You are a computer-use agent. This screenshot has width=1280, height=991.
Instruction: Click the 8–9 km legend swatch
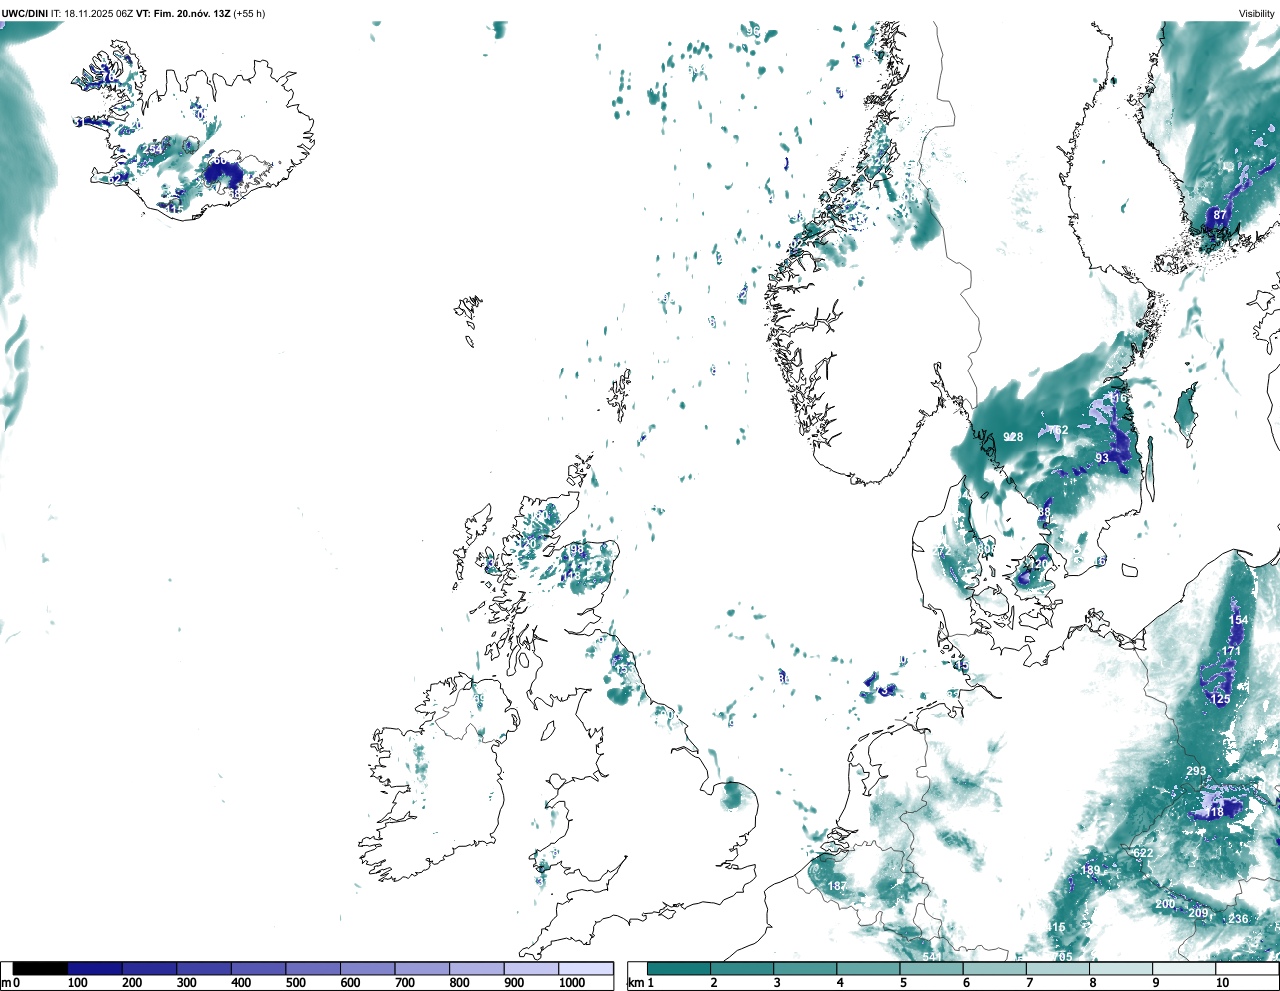point(1120,968)
